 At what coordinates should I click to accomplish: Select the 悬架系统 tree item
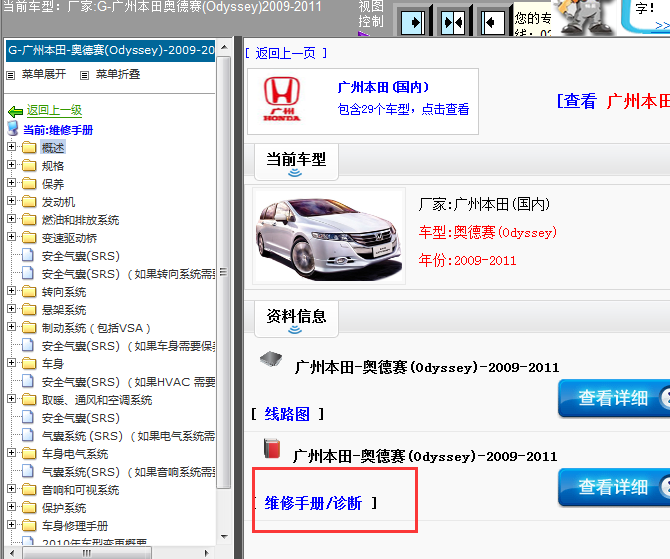tap(64, 310)
